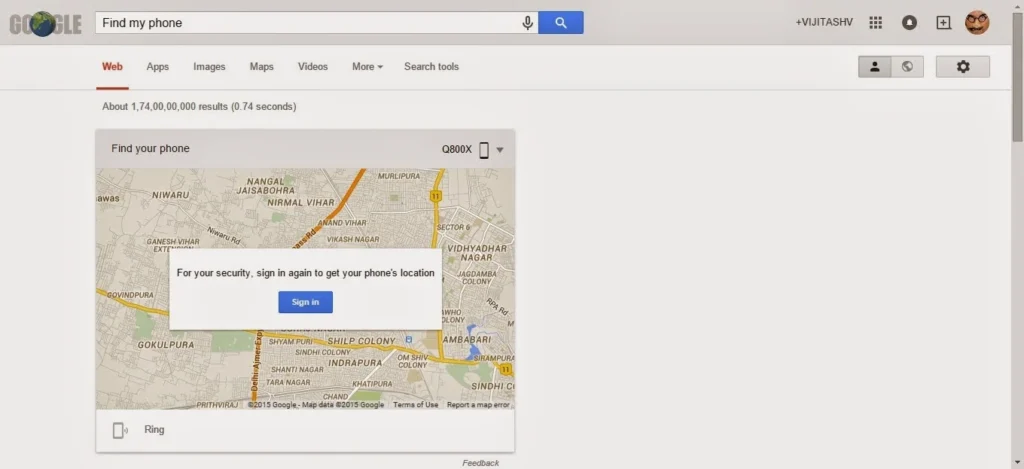Image resolution: width=1024 pixels, height=469 pixels.
Task: Click the Google logo with globe
Action: click(x=45, y=24)
